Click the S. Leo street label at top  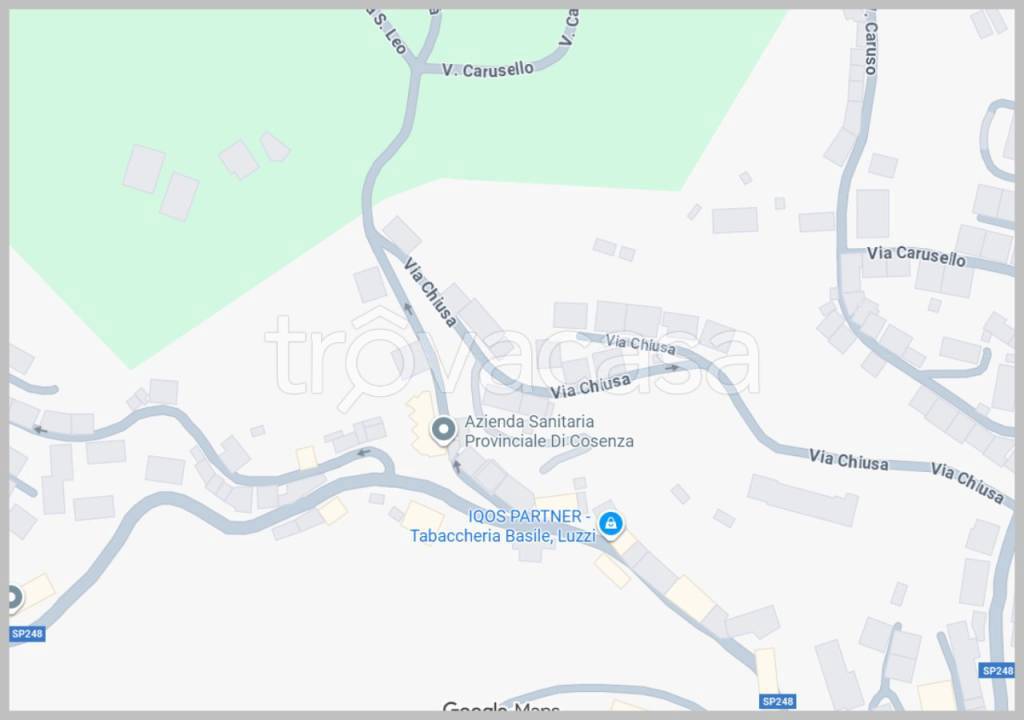(x=389, y=31)
